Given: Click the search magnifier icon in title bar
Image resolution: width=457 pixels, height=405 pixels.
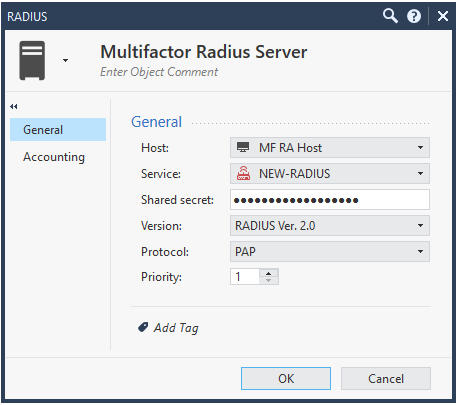Looking at the screenshot, I should pyautogui.click(x=390, y=16).
